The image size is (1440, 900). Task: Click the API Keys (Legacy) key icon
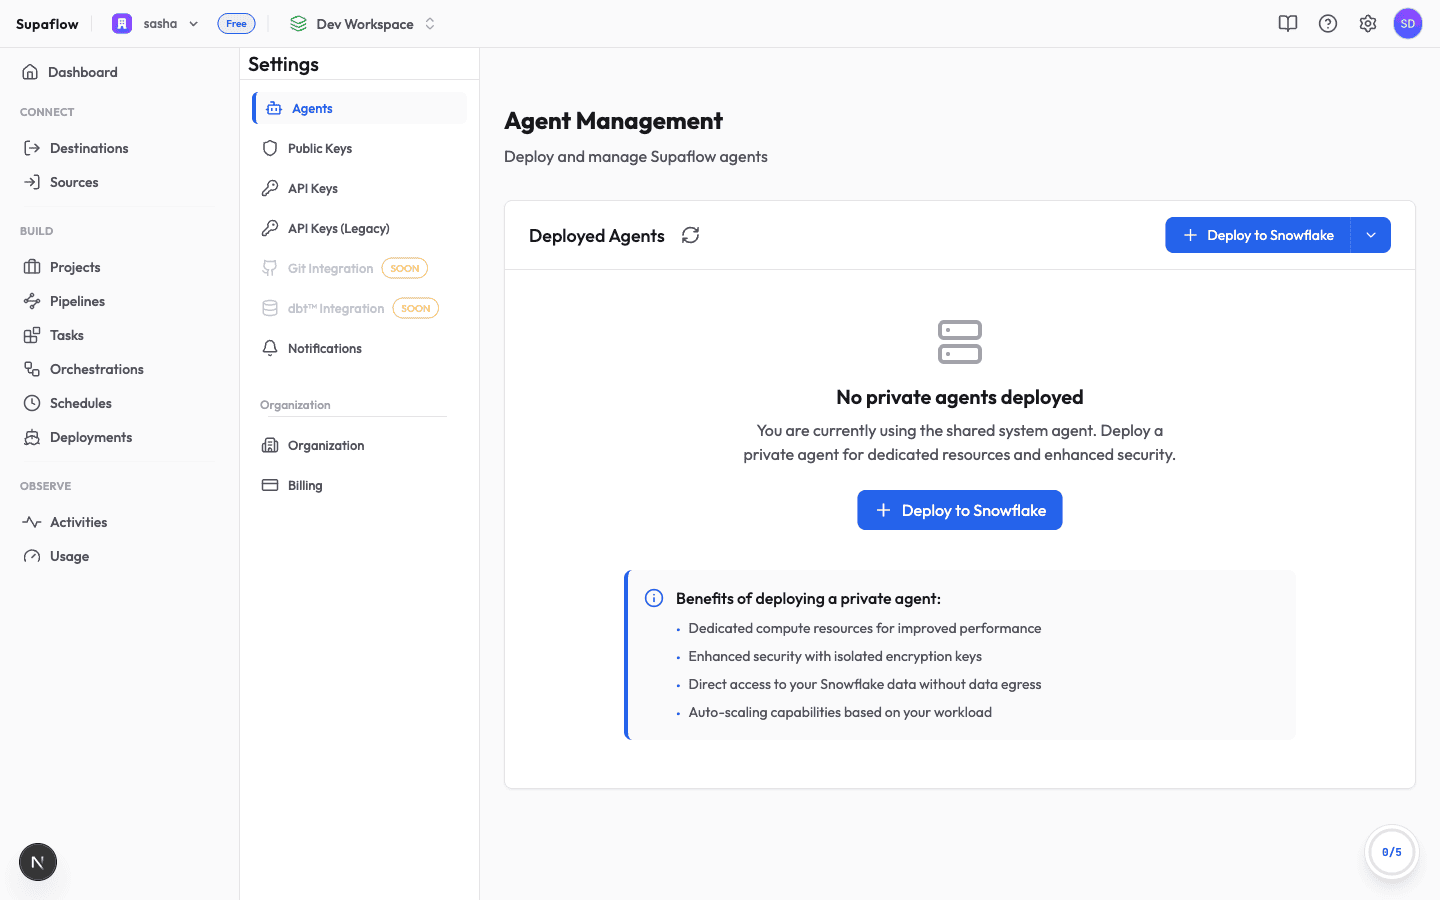pyautogui.click(x=270, y=228)
